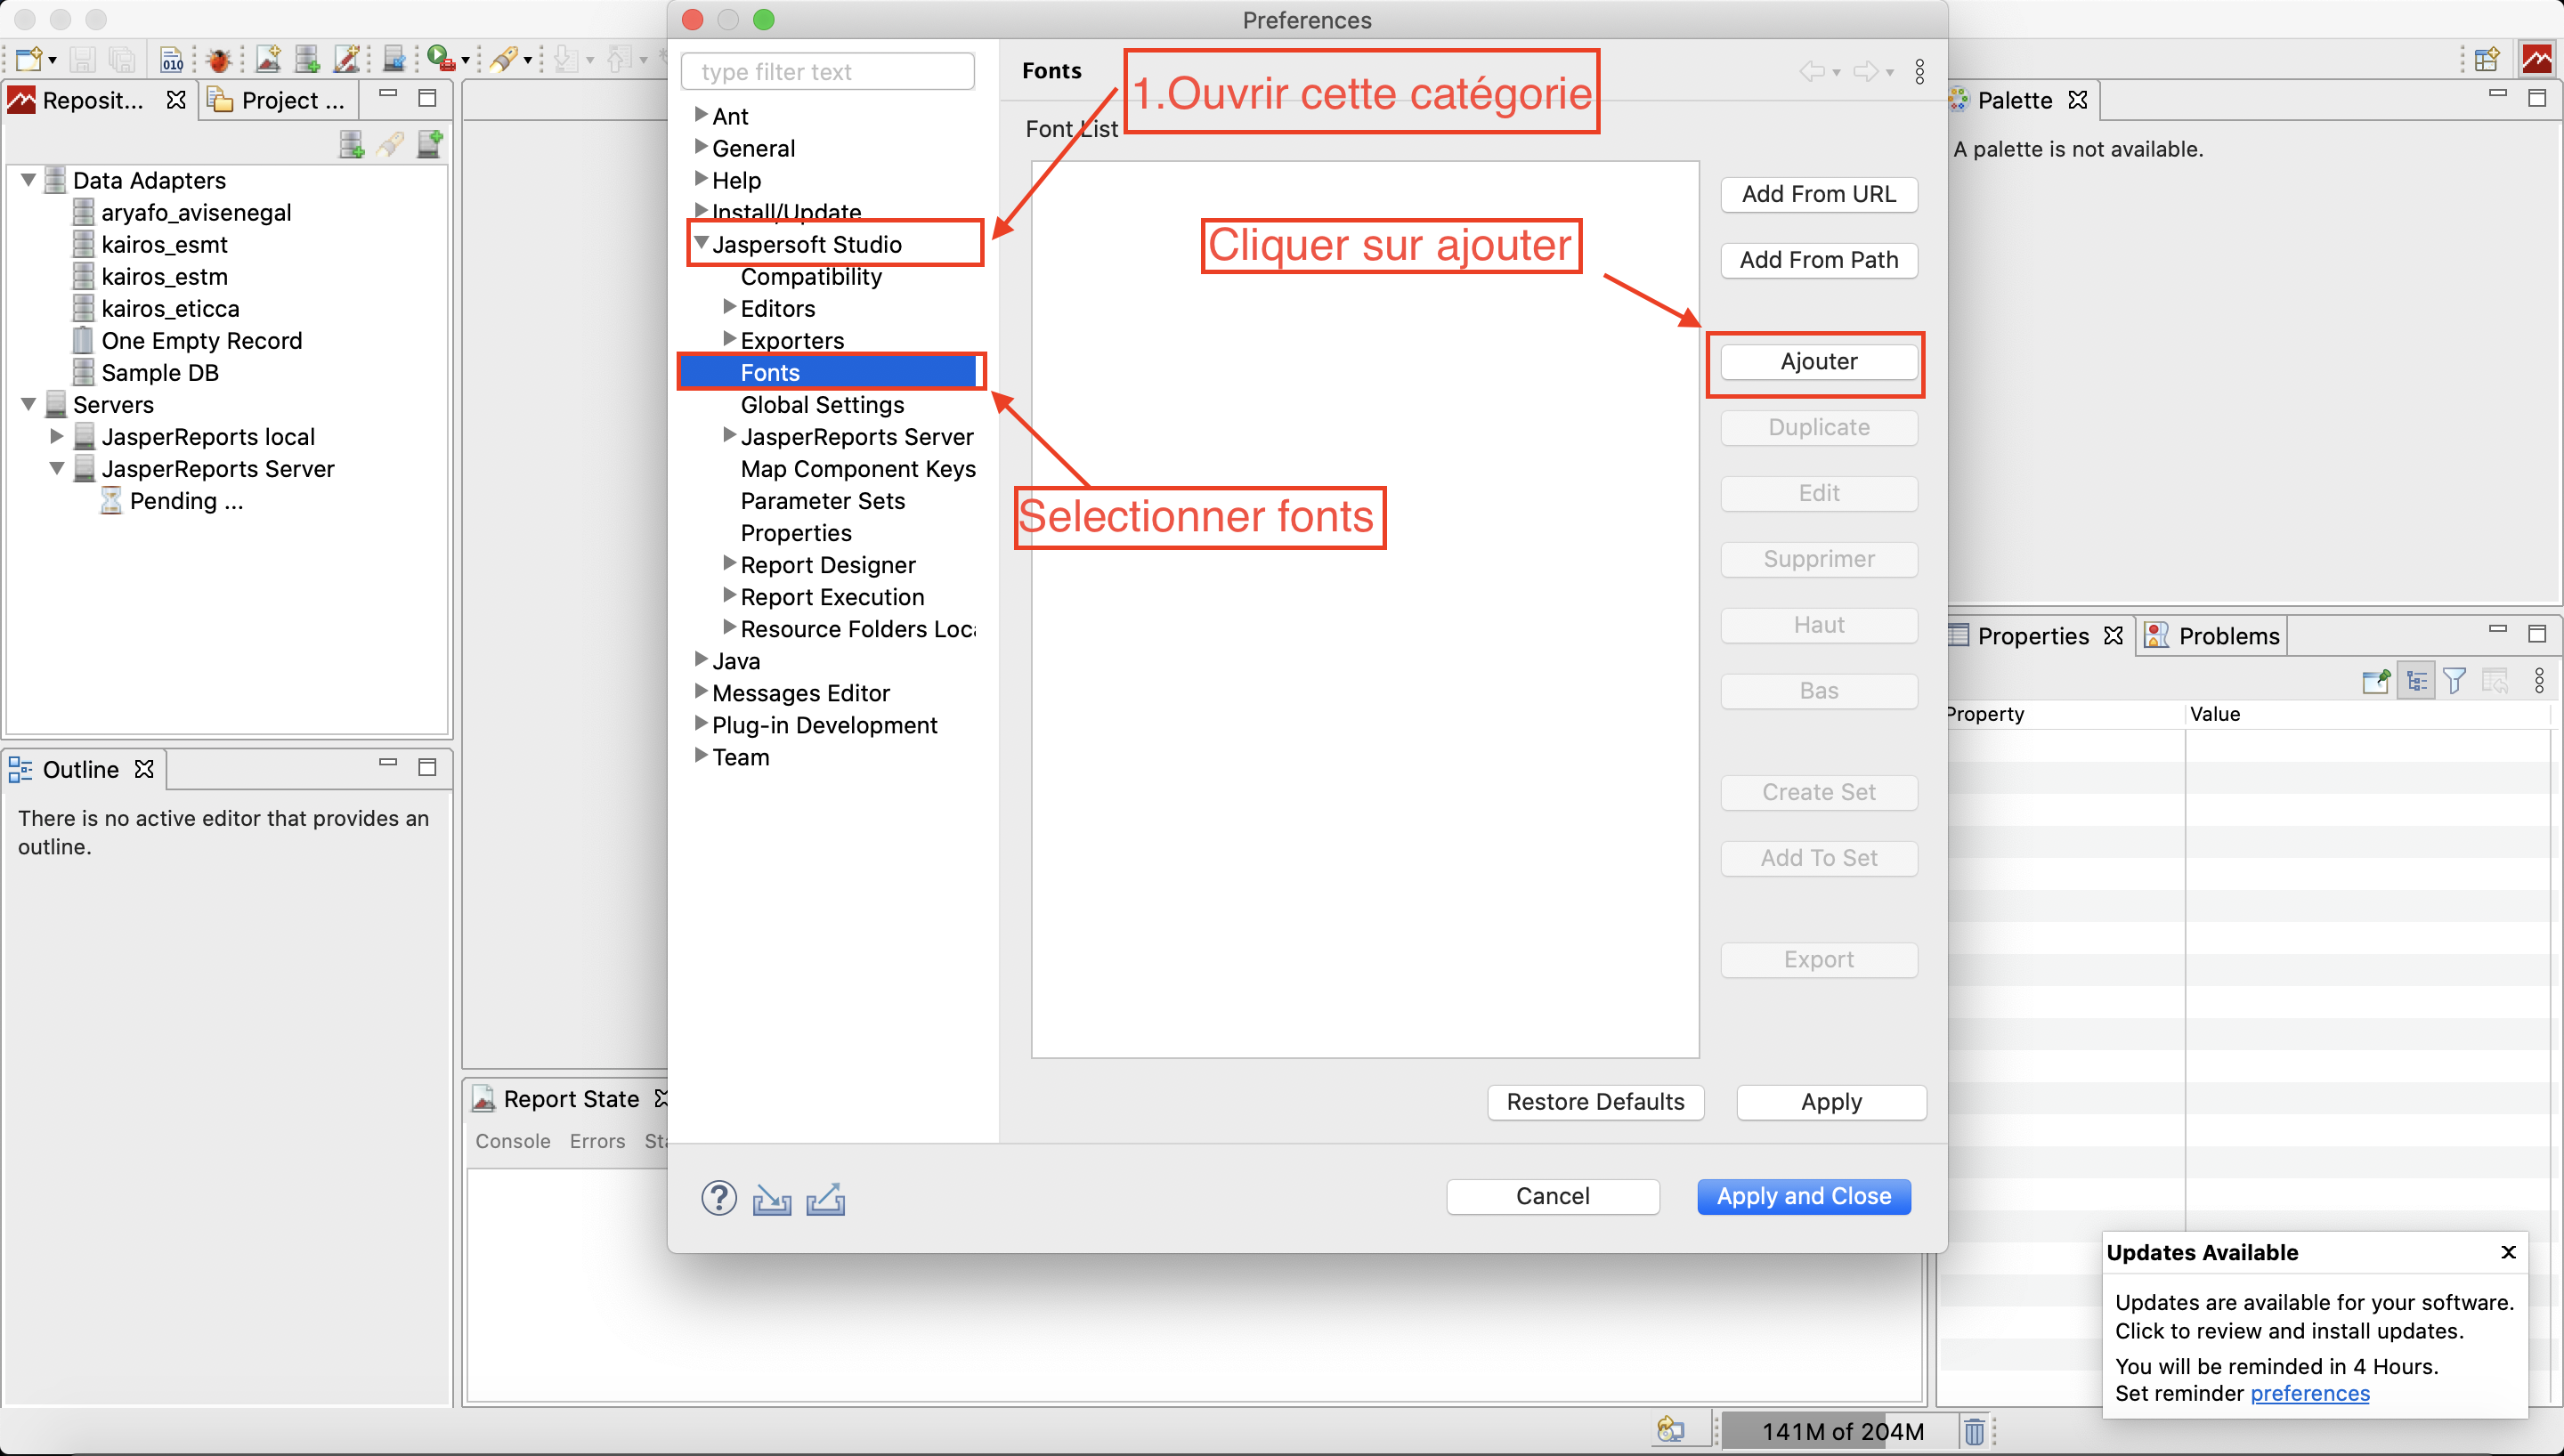Close the Updates Available notification

(2508, 1252)
